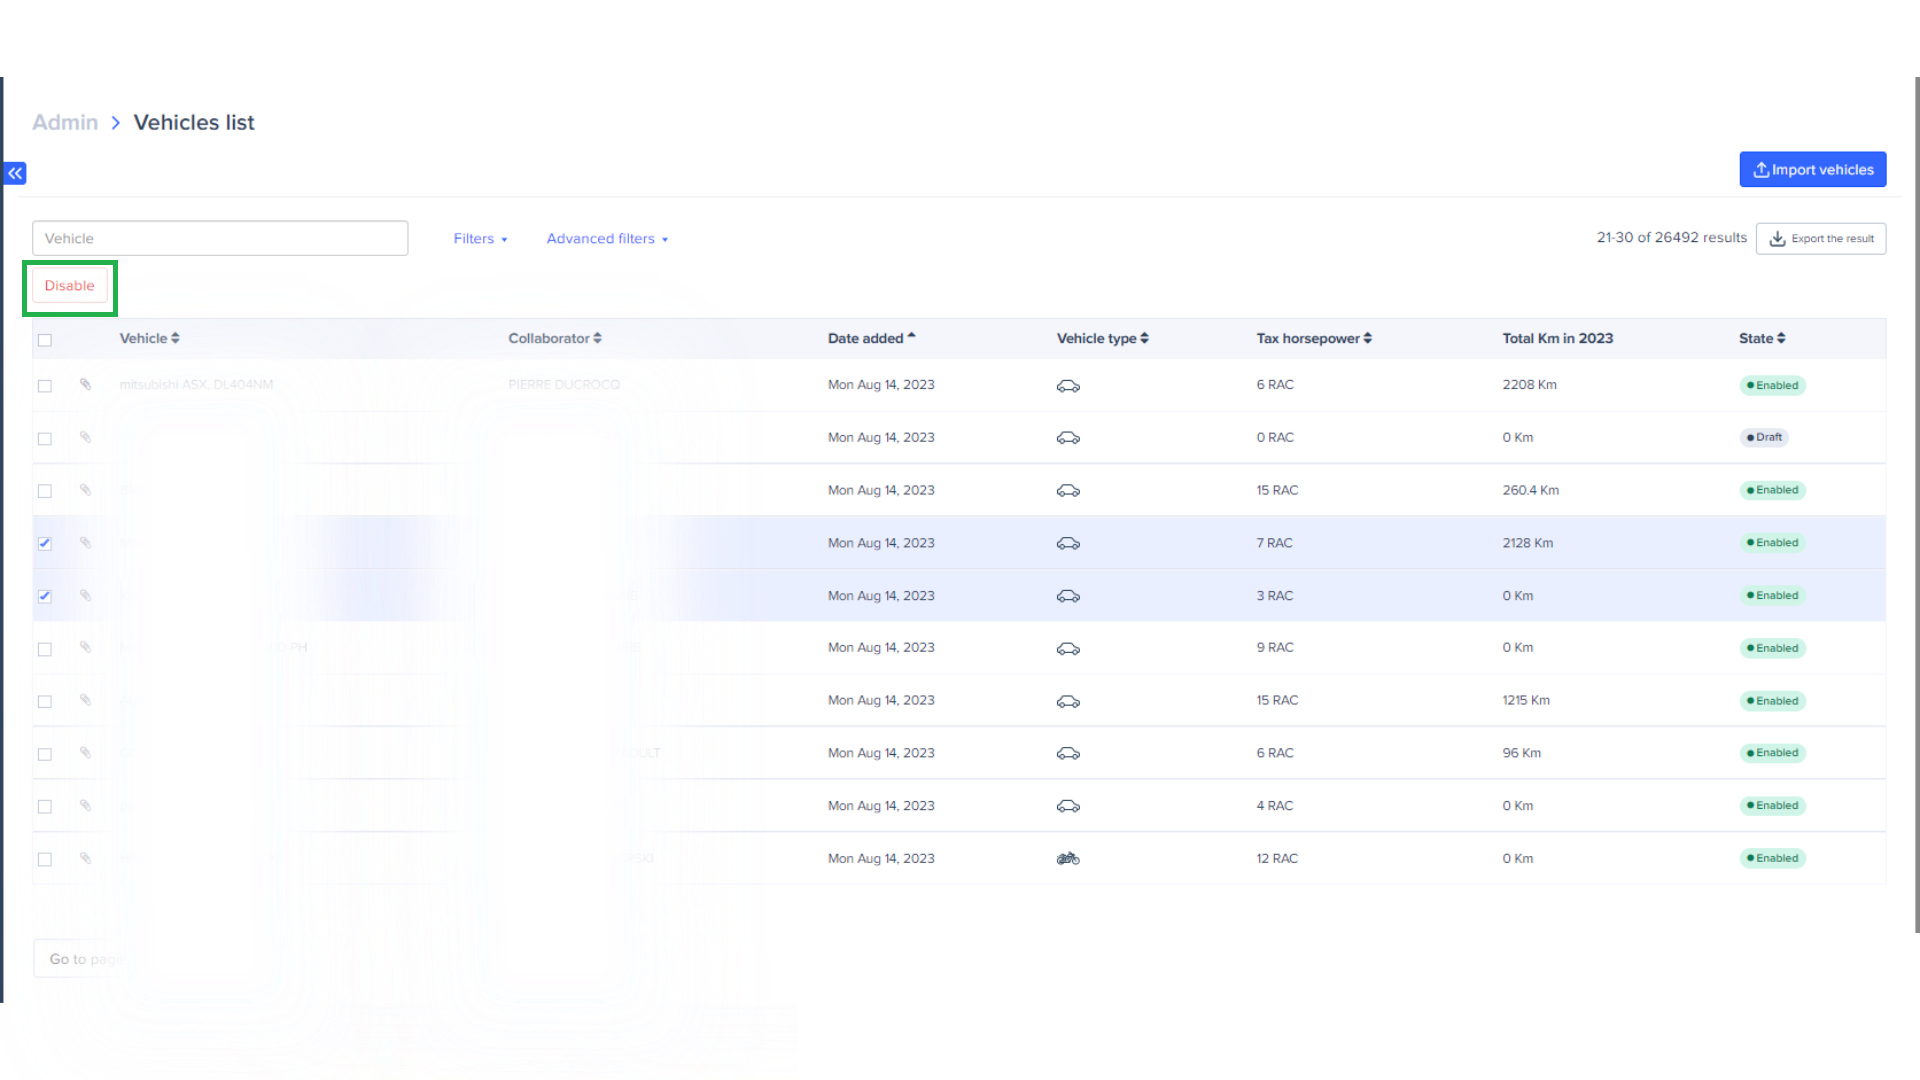Check the checkbox in the 9 RAC row
The width and height of the screenshot is (1920, 1080).
pos(45,649)
